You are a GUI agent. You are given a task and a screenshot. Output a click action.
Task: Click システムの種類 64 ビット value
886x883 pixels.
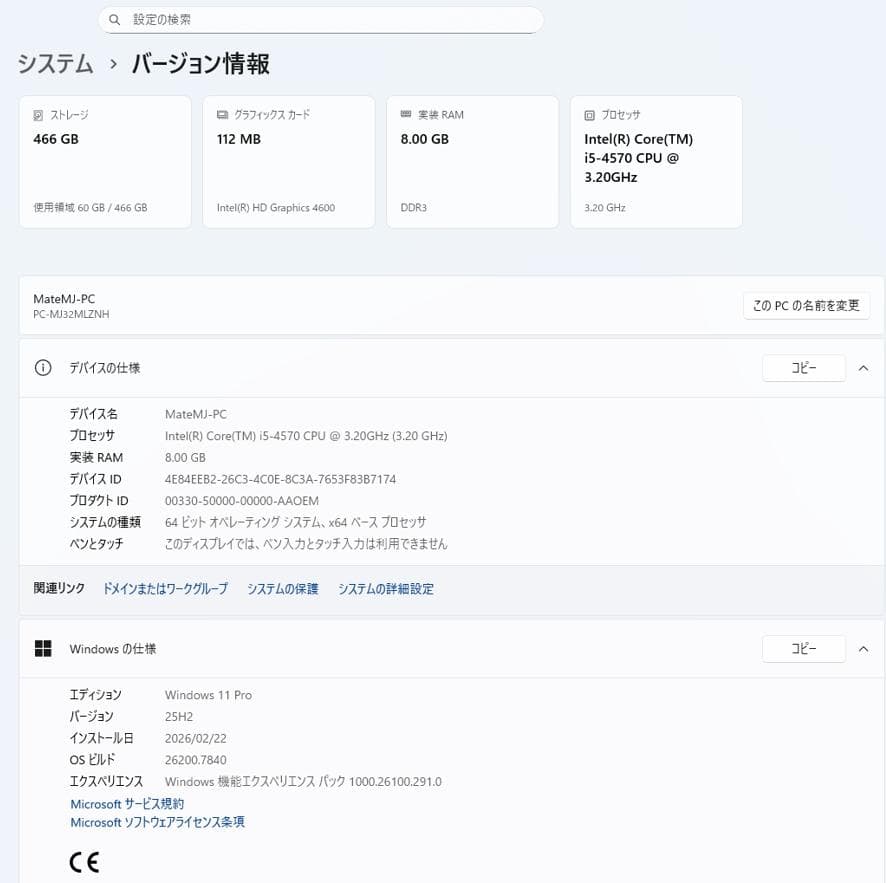296,523
